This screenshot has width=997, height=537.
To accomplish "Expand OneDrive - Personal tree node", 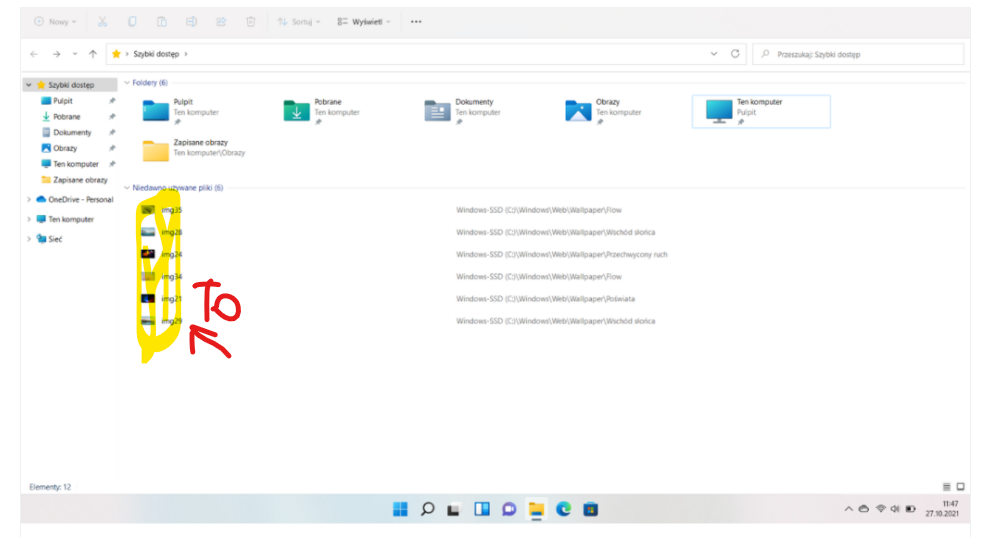I will (29, 199).
